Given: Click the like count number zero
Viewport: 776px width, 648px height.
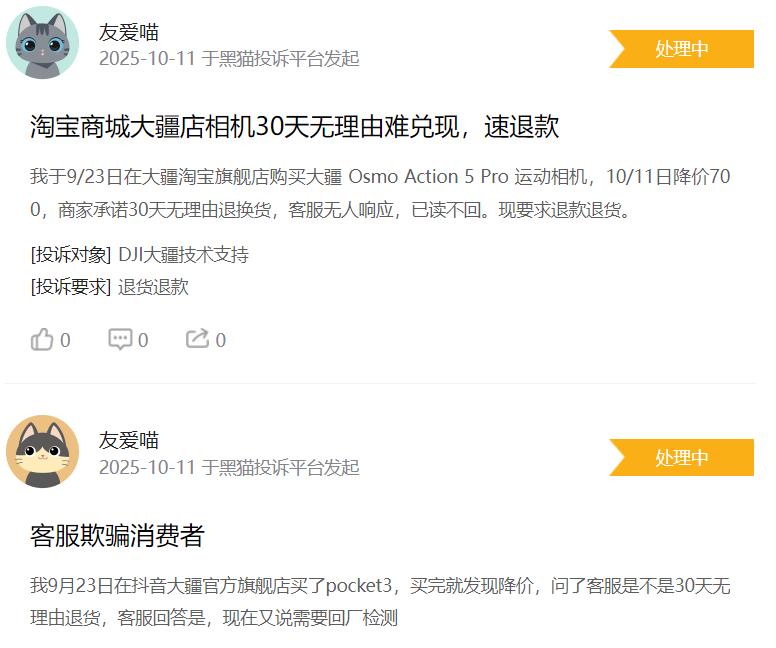Looking at the screenshot, I should point(65,340).
